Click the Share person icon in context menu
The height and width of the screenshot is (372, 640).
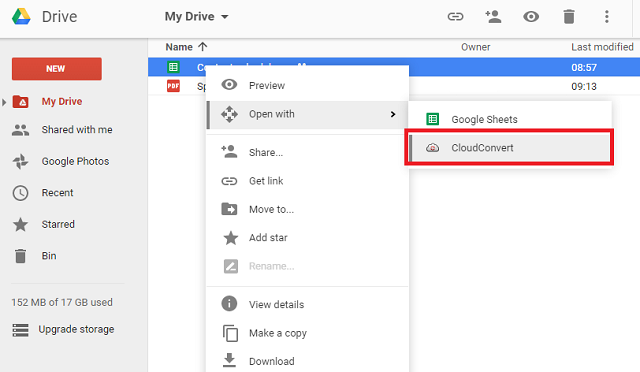coord(229,151)
